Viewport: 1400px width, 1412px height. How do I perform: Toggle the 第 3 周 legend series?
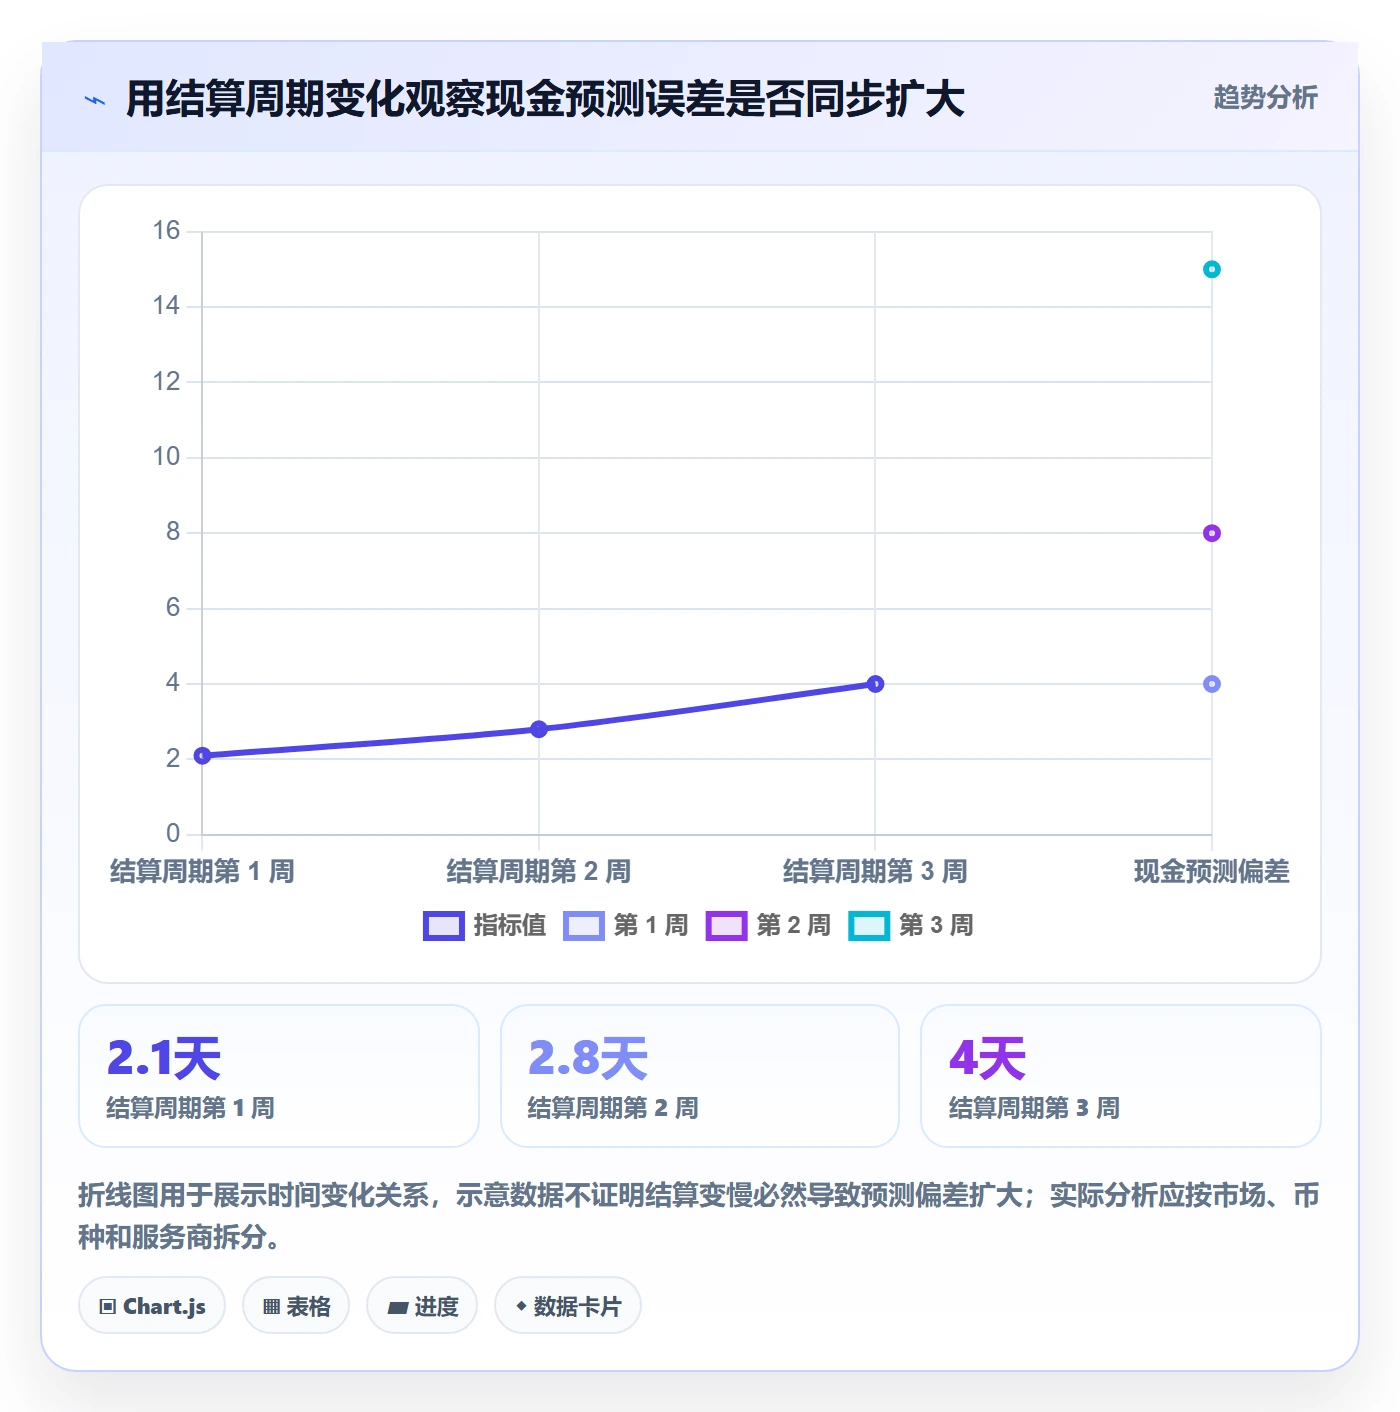coord(911,926)
